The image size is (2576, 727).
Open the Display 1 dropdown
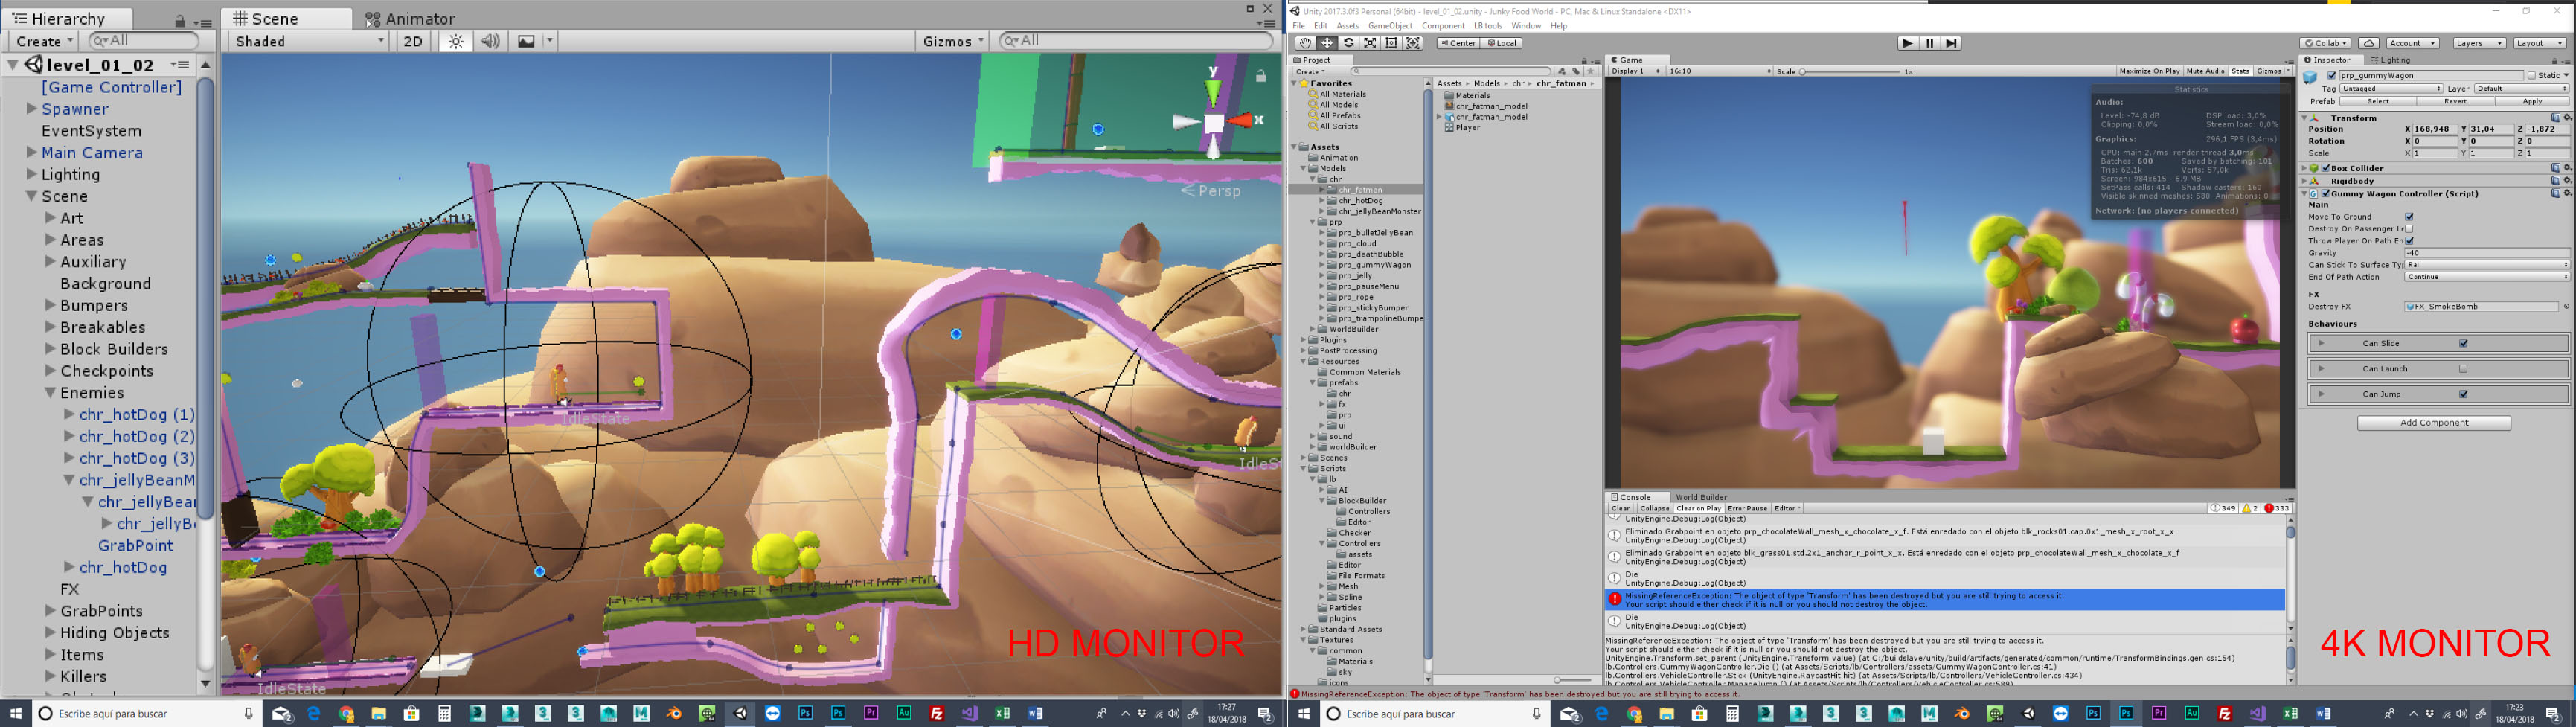(x=1635, y=71)
